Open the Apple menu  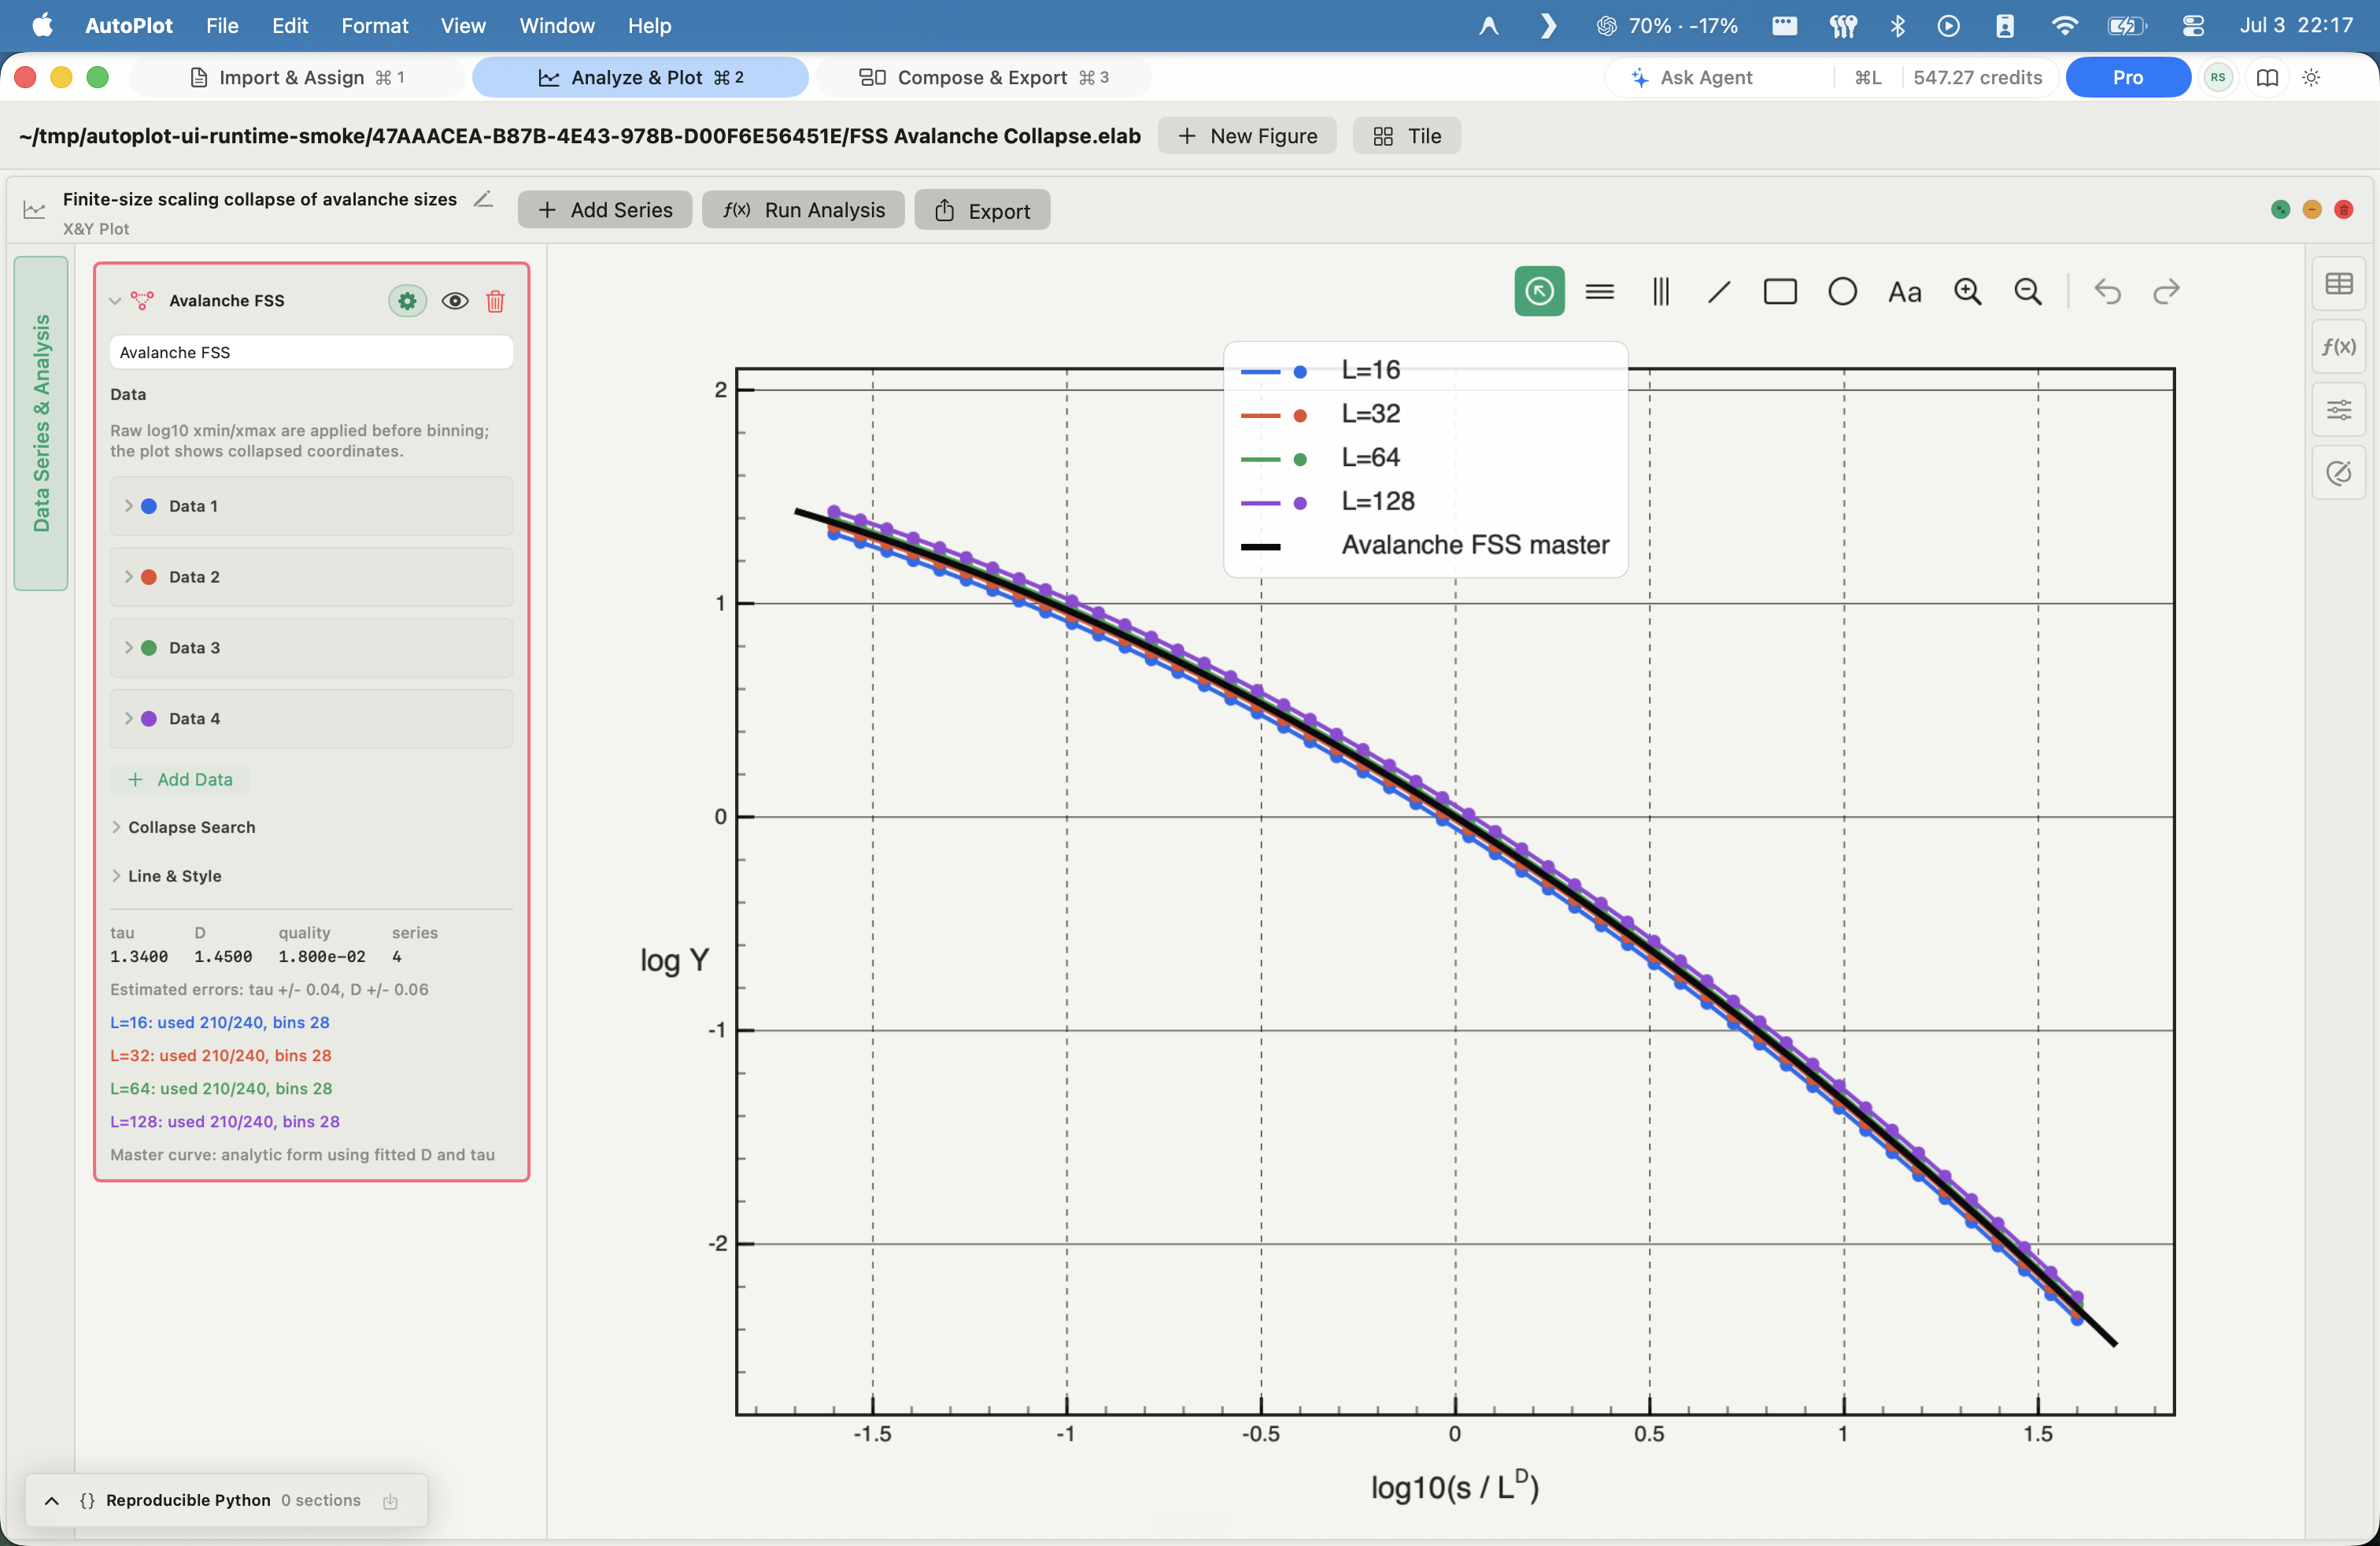tap(42, 25)
